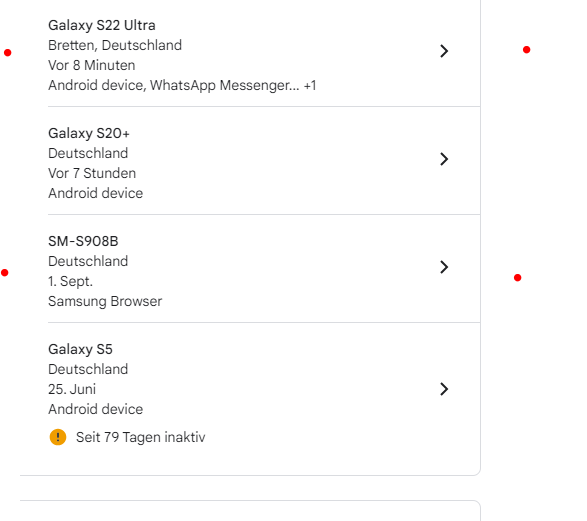Click the 'Bretten, Deutschland' location text
This screenshot has height=521, width=587.
pos(115,45)
